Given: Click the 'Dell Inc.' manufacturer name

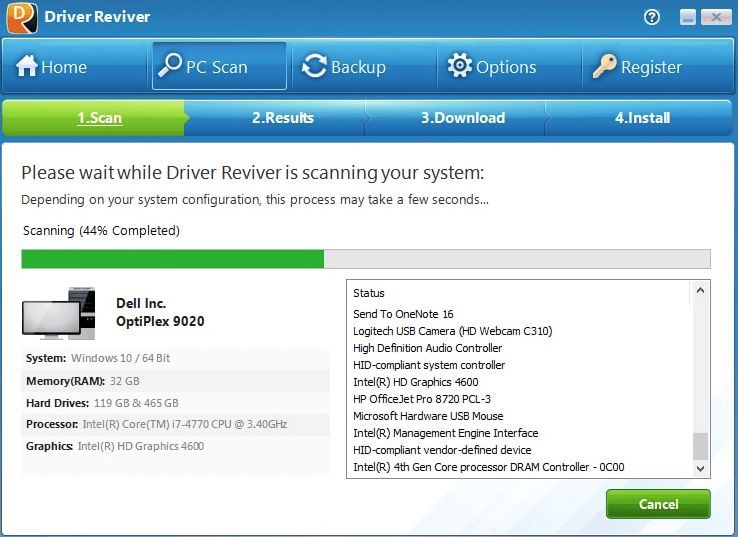Looking at the screenshot, I should coord(141,303).
